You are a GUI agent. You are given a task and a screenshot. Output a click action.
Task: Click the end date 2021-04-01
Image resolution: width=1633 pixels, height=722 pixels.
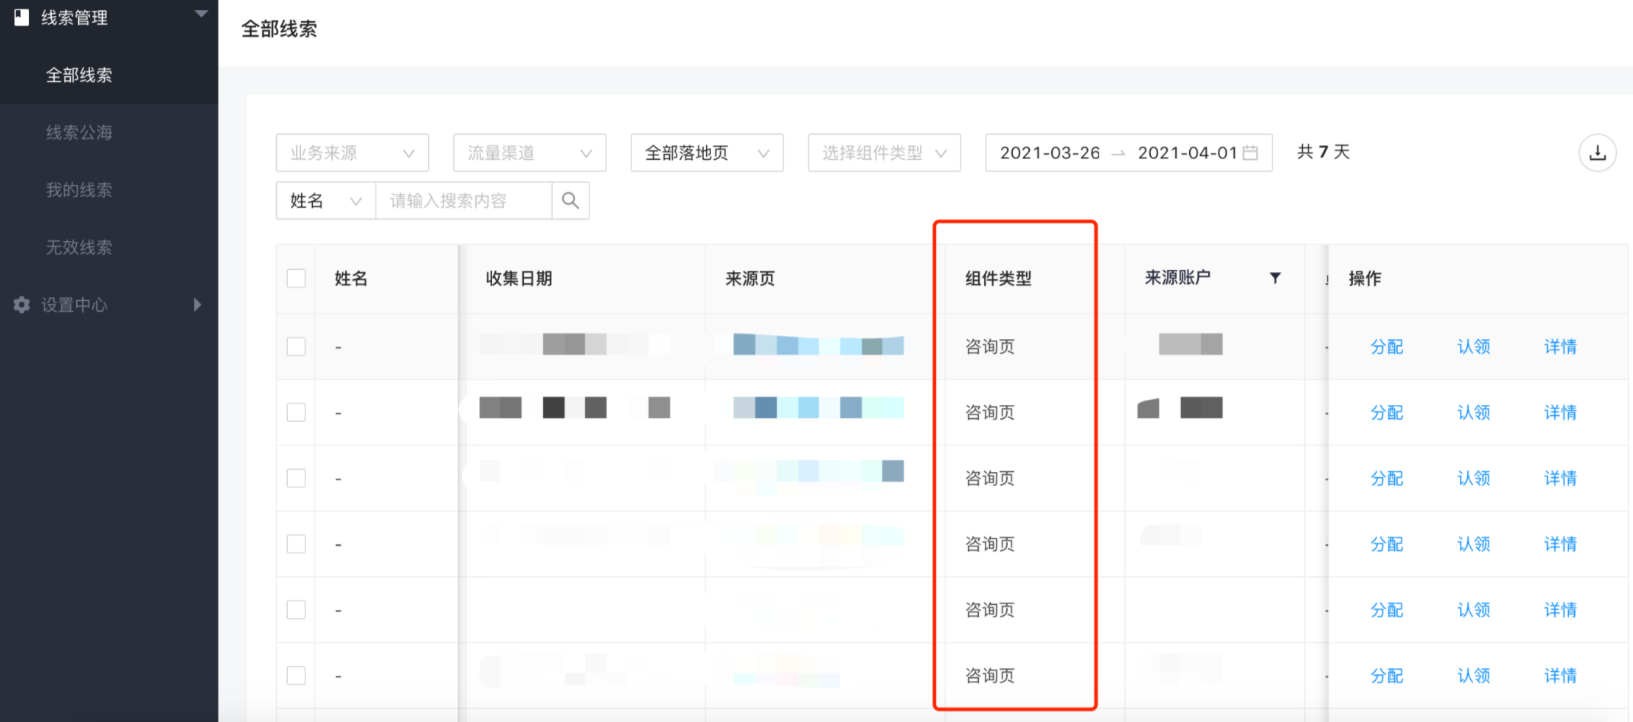1187,153
